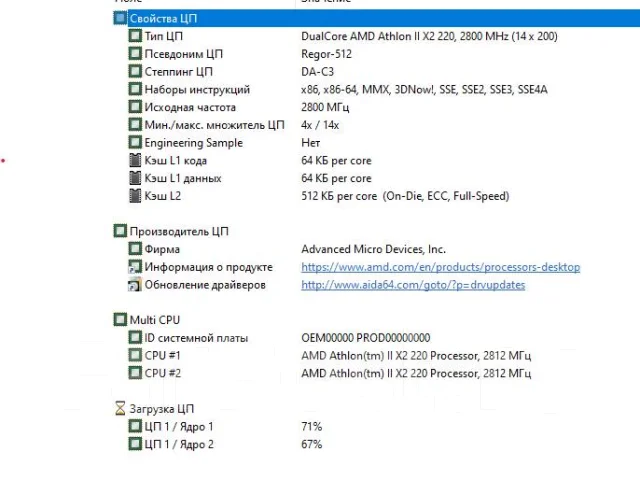
Task: Click the icon beside Фирма
Action: click(135, 249)
